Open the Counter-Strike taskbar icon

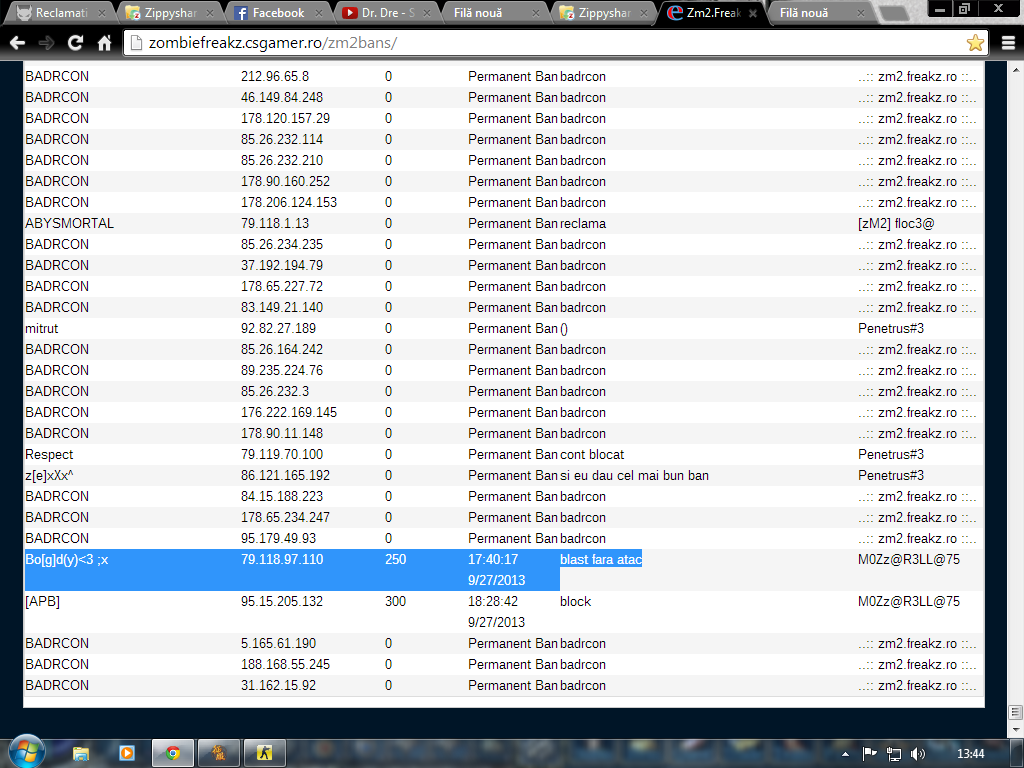(264, 754)
